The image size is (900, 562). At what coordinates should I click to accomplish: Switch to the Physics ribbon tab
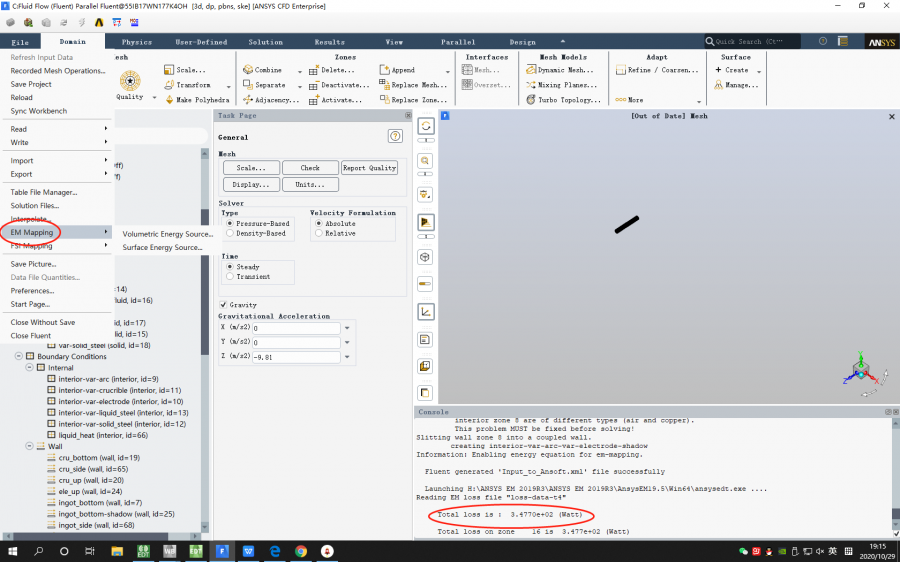[136, 42]
